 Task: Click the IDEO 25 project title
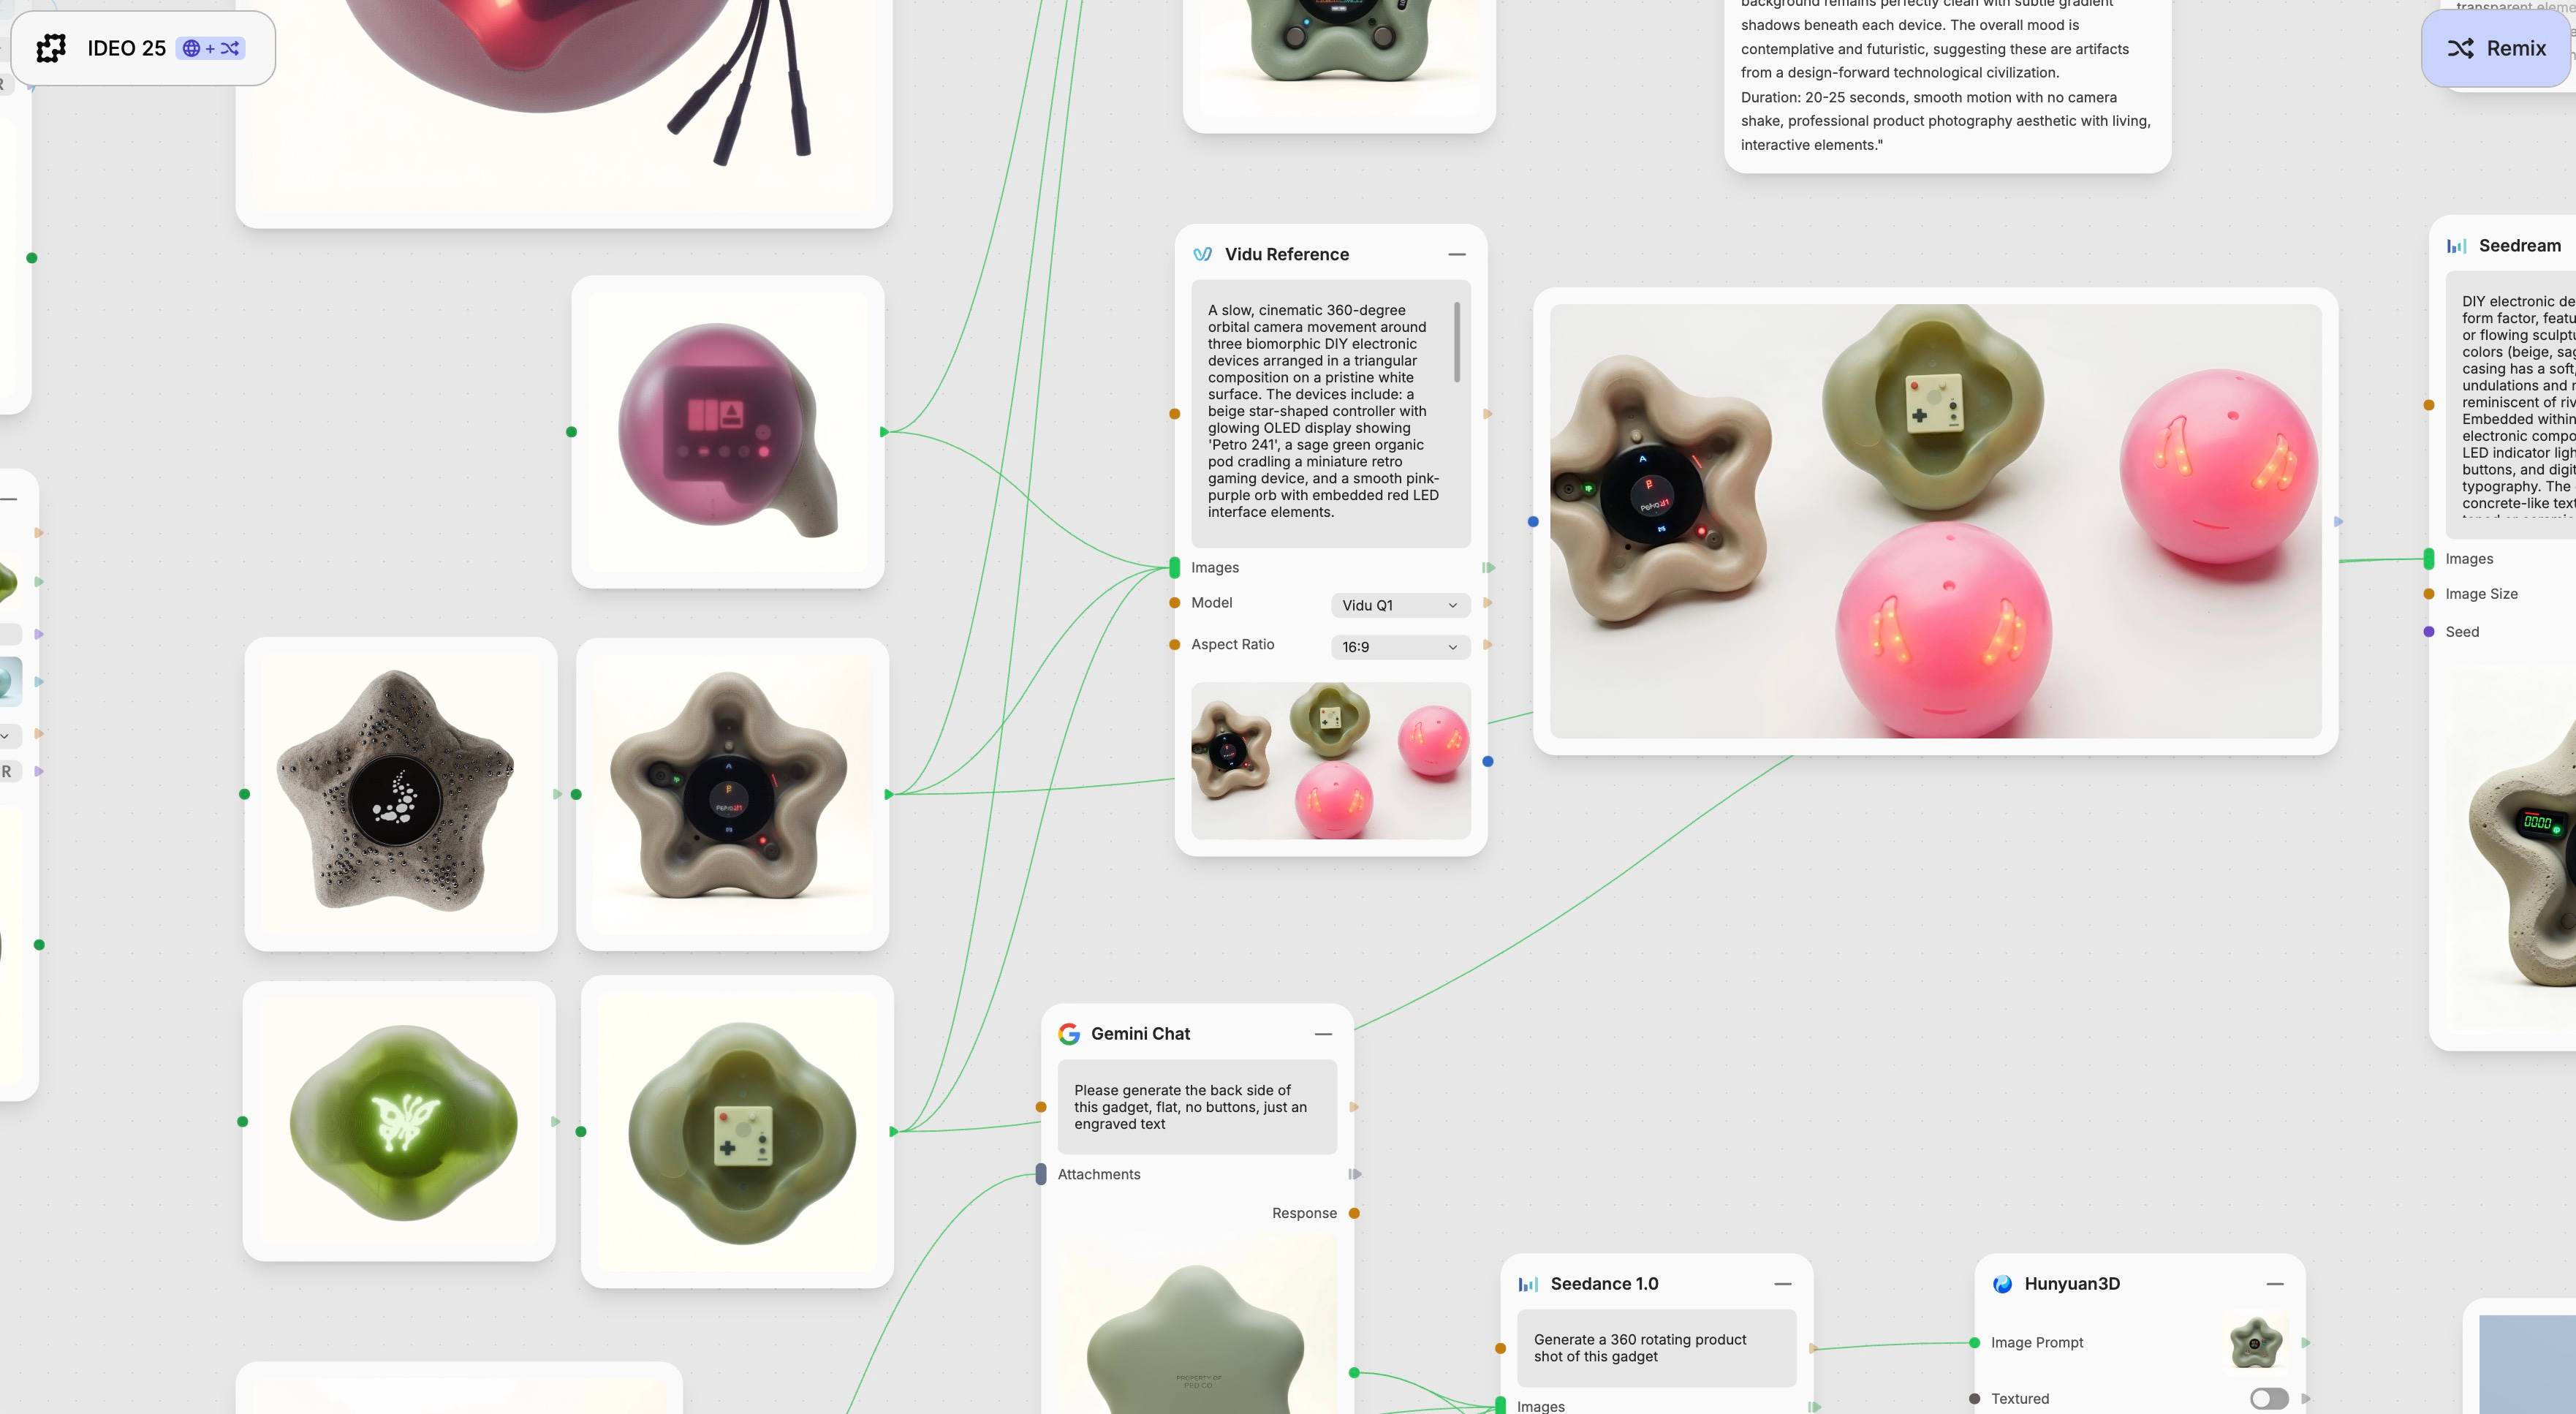pos(126,48)
